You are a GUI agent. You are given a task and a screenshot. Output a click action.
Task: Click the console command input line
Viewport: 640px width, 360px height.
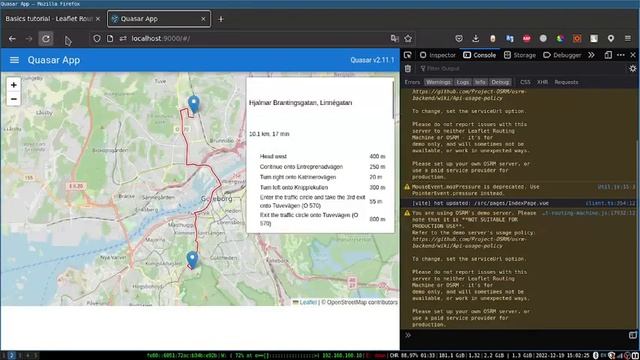pyautogui.click(x=518, y=335)
